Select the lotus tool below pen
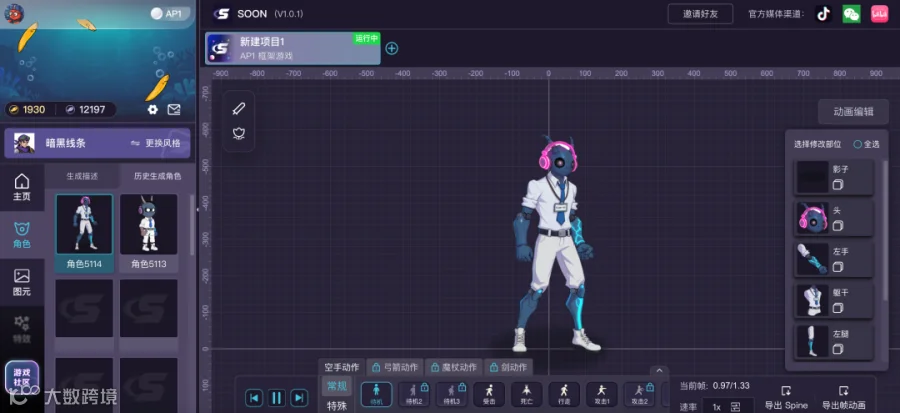This screenshot has height=413, width=900. coord(239,133)
